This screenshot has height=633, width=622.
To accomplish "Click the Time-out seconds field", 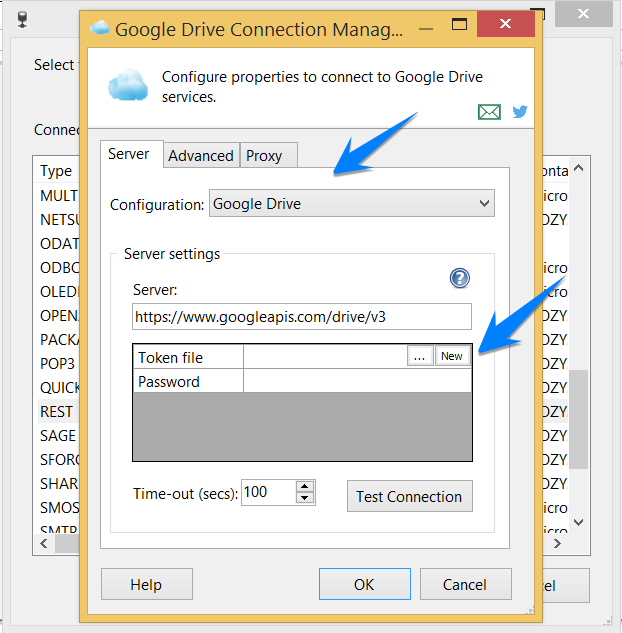I will point(269,492).
